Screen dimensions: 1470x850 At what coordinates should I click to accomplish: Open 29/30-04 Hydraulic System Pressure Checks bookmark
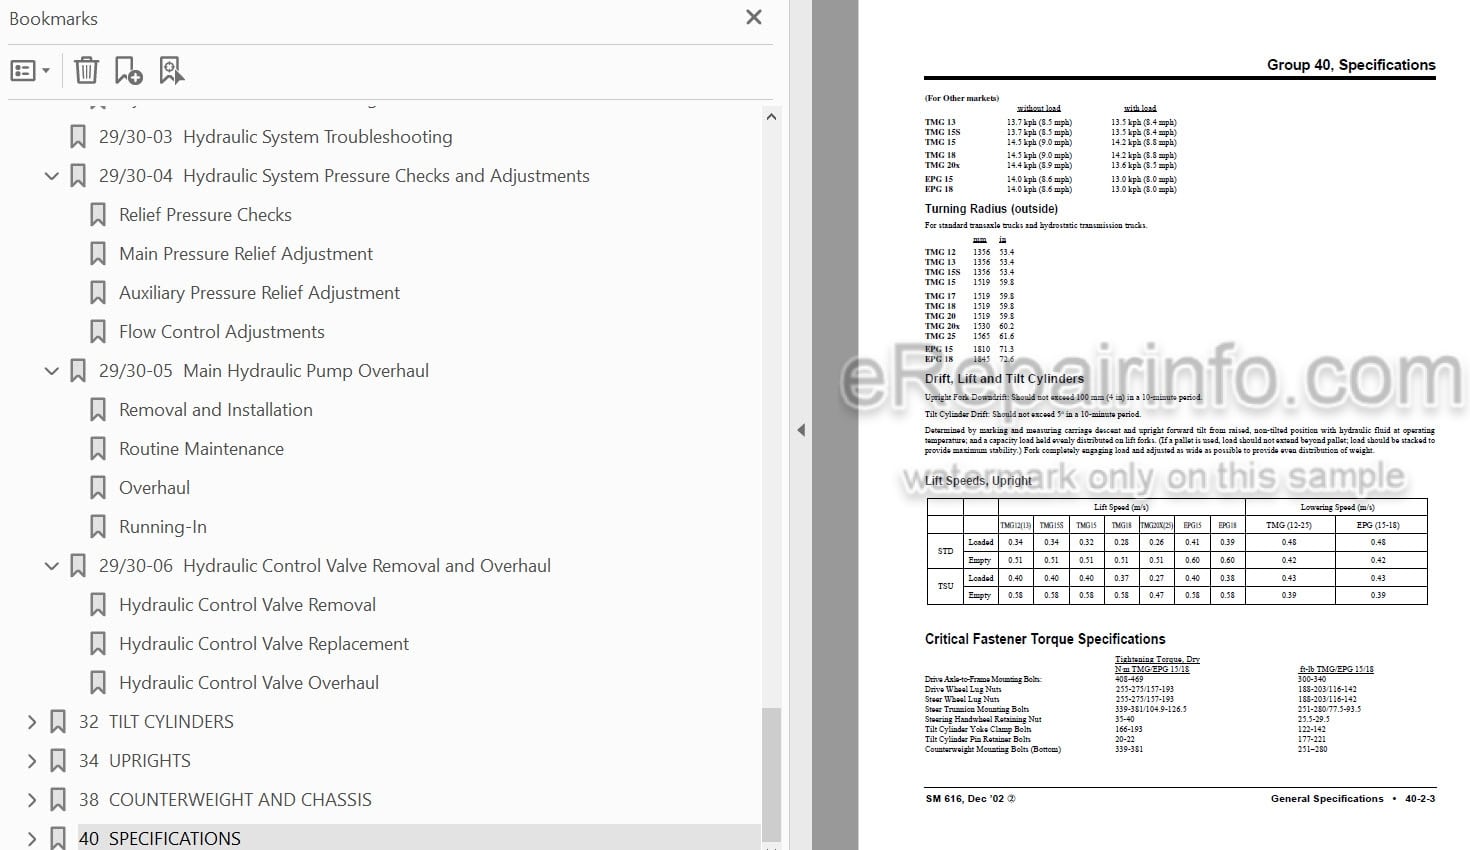click(344, 176)
